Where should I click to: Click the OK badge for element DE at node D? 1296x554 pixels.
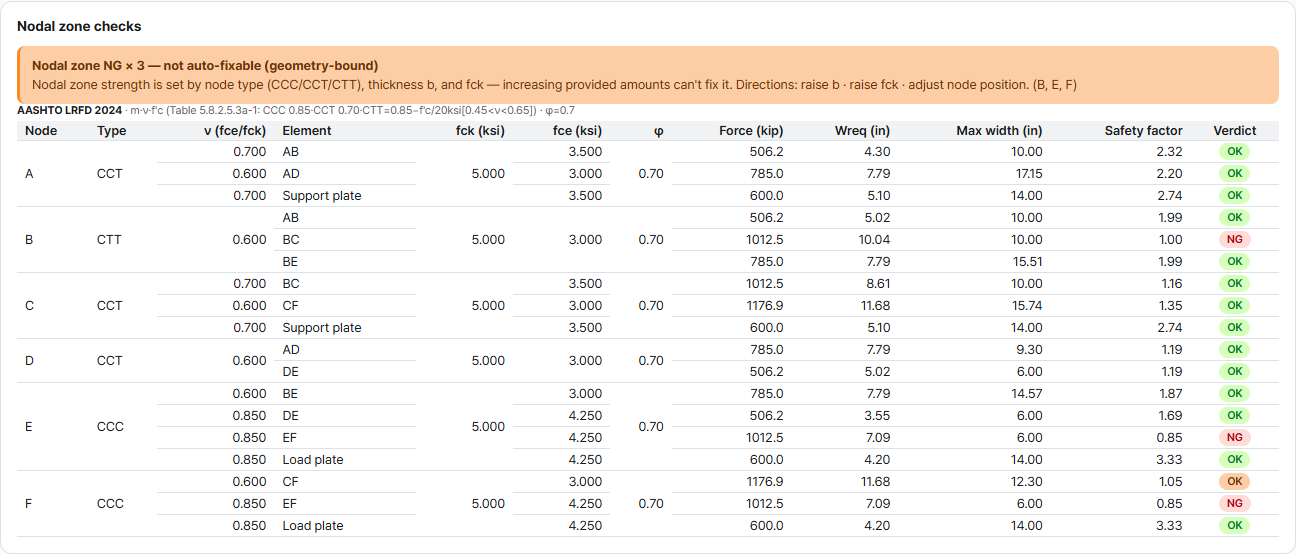tap(1234, 372)
